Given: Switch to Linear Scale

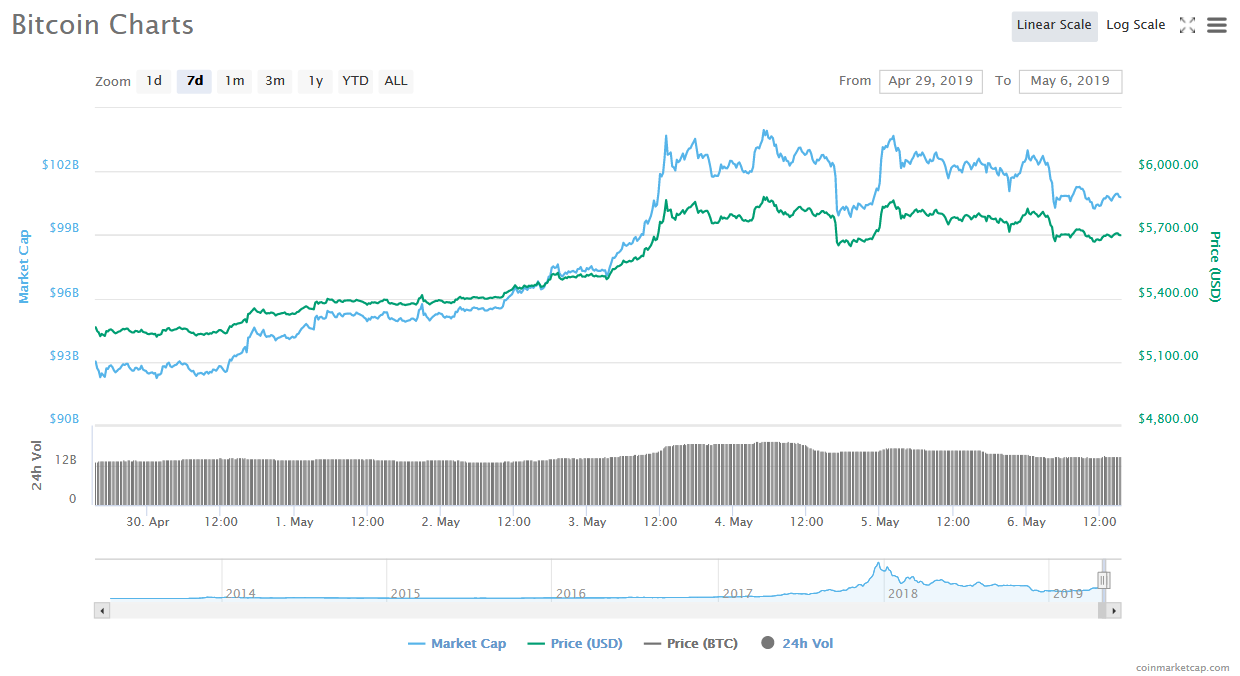Looking at the screenshot, I should pyautogui.click(x=1054, y=26).
